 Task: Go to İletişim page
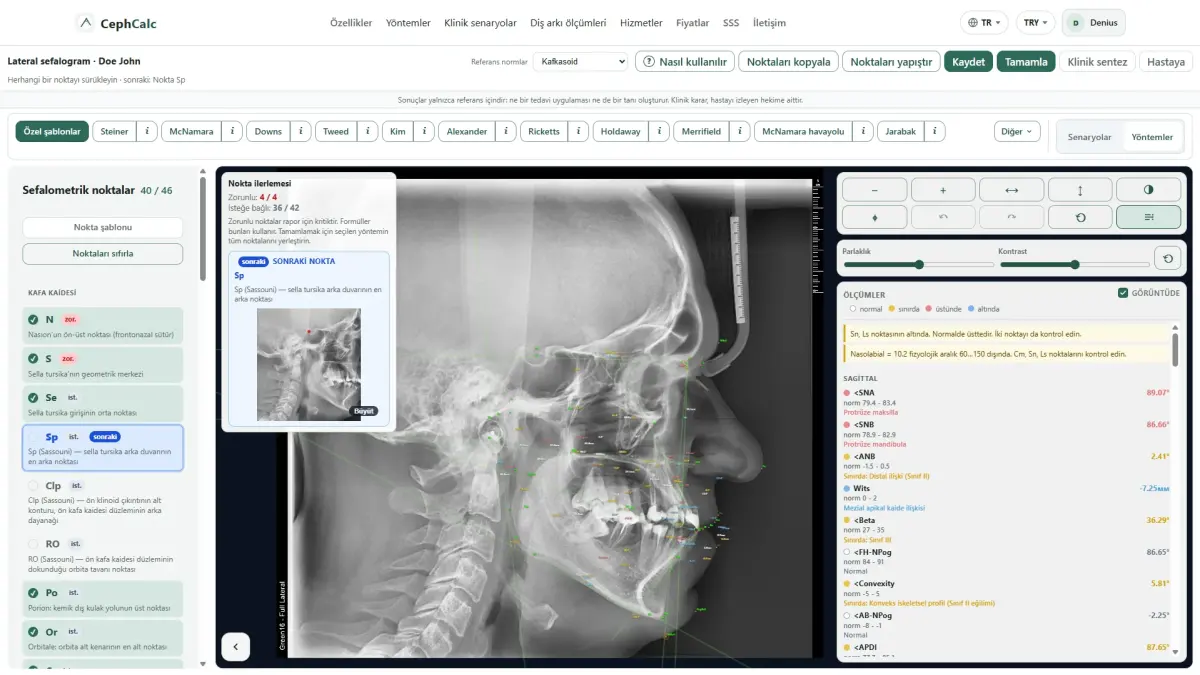769,23
